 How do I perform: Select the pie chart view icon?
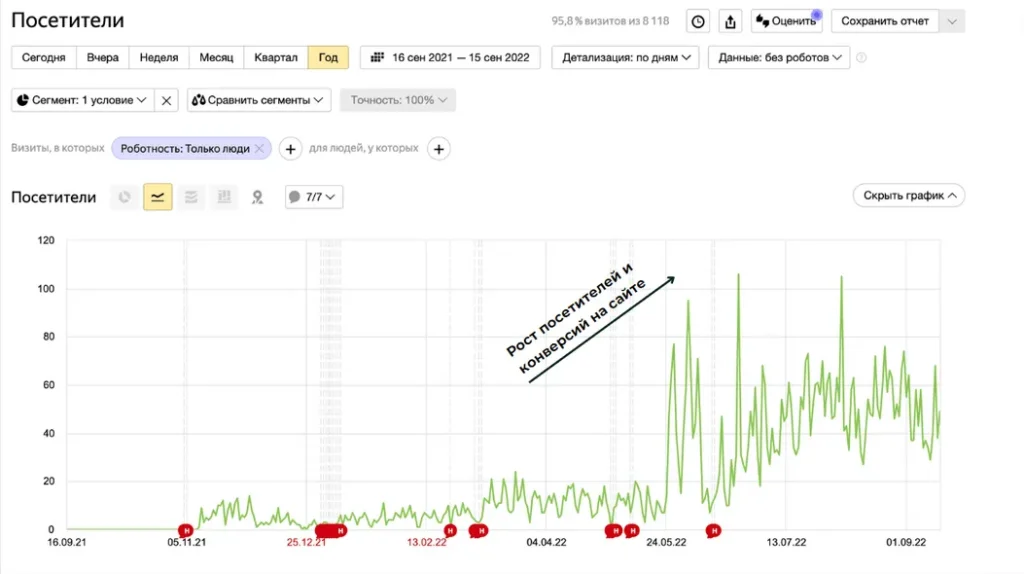[x=125, y=197]
